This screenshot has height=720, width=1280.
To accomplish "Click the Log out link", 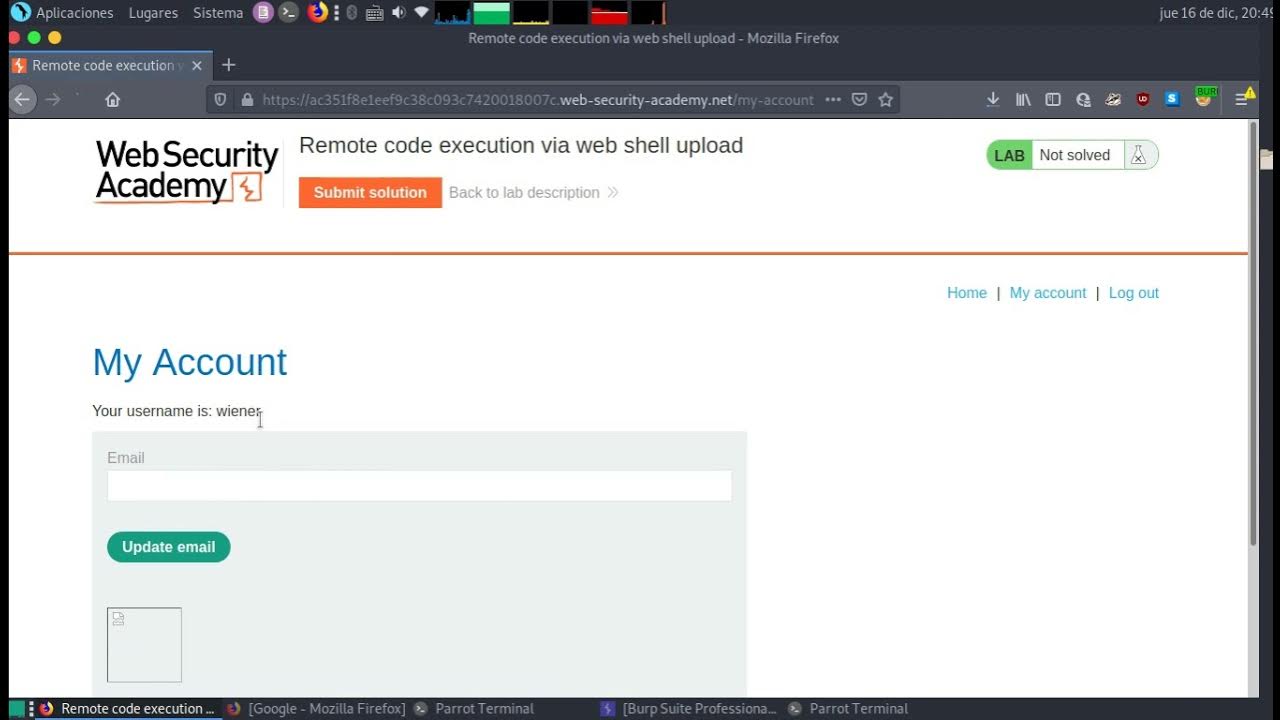I will pos(1134,293).
